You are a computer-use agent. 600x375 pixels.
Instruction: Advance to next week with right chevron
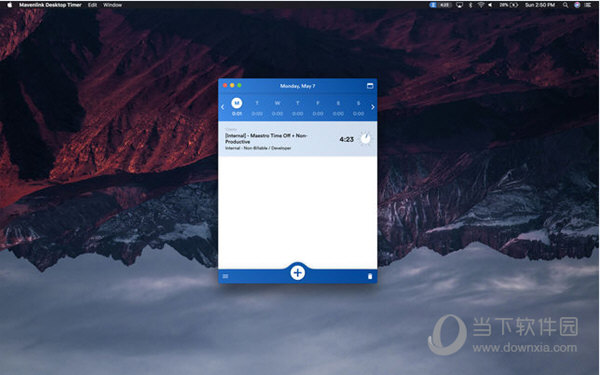point(373,107)
